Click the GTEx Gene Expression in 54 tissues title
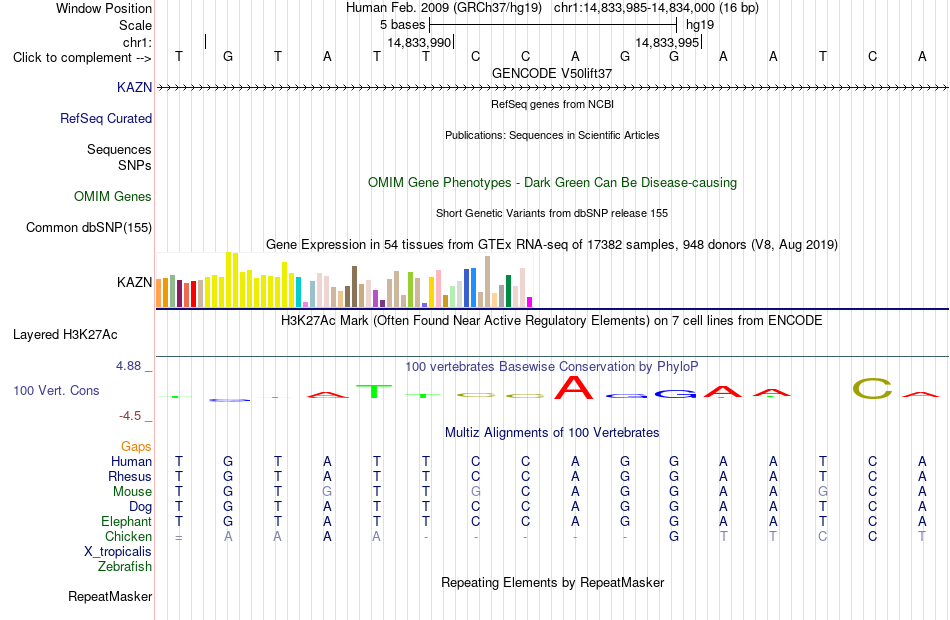The width and height of the screenshot is (950, 620). coord(552,244)
